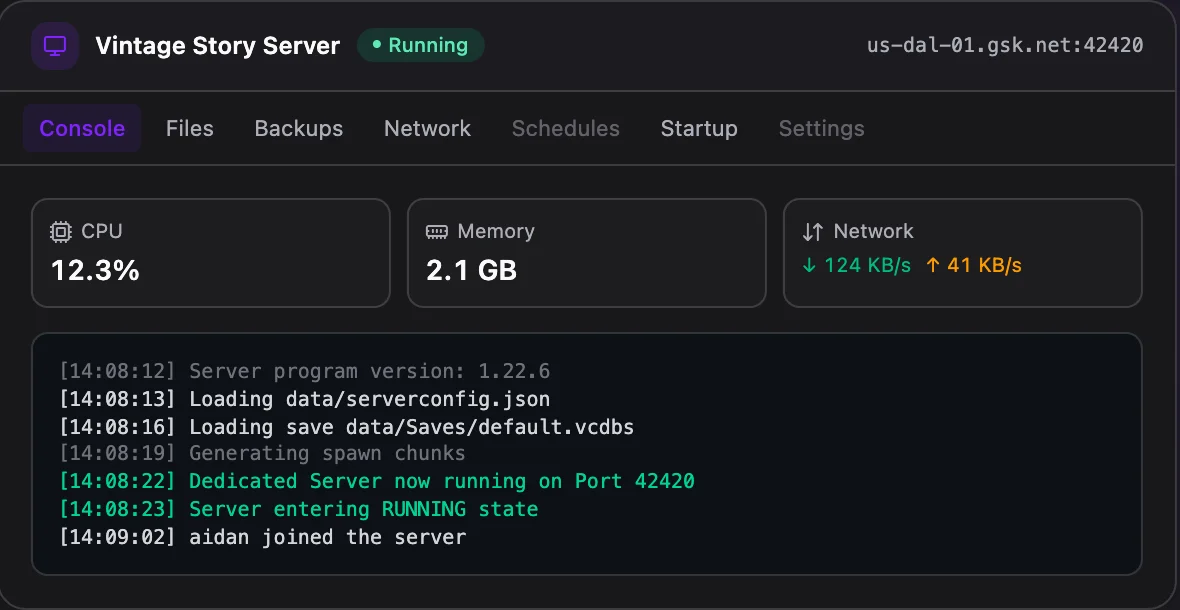The image size is (1180, 610).
Task: Click the purple monitor server icon
Action: tap(55, 46)
